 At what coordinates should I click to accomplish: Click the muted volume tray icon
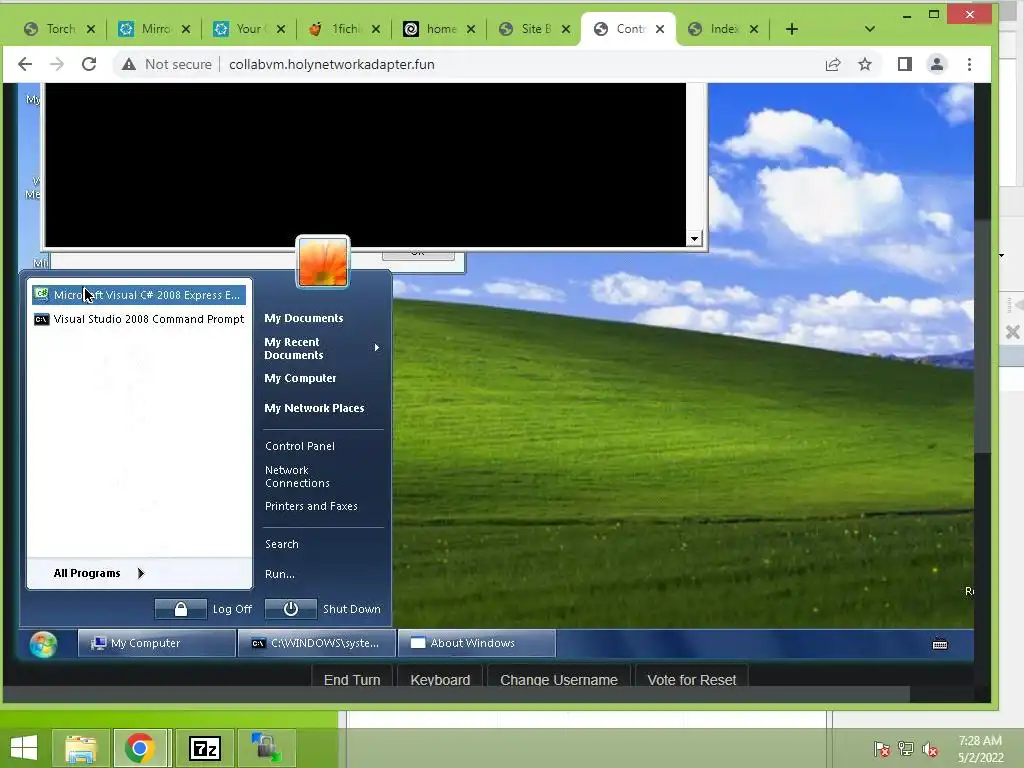930,749
